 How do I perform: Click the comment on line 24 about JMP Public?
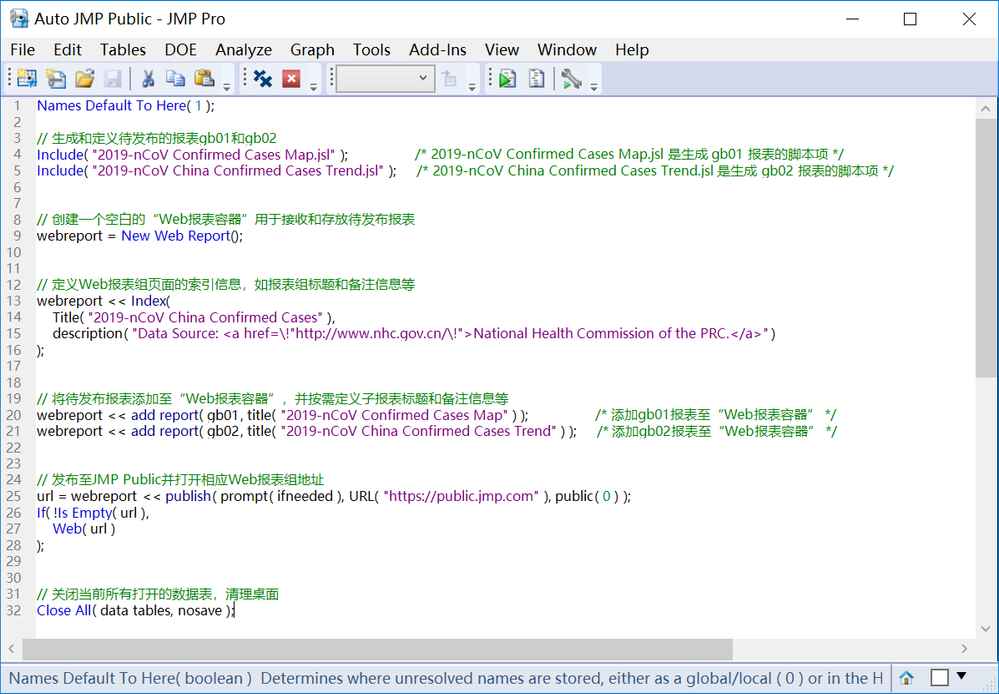pyautogui.click(x=180, y=479)
